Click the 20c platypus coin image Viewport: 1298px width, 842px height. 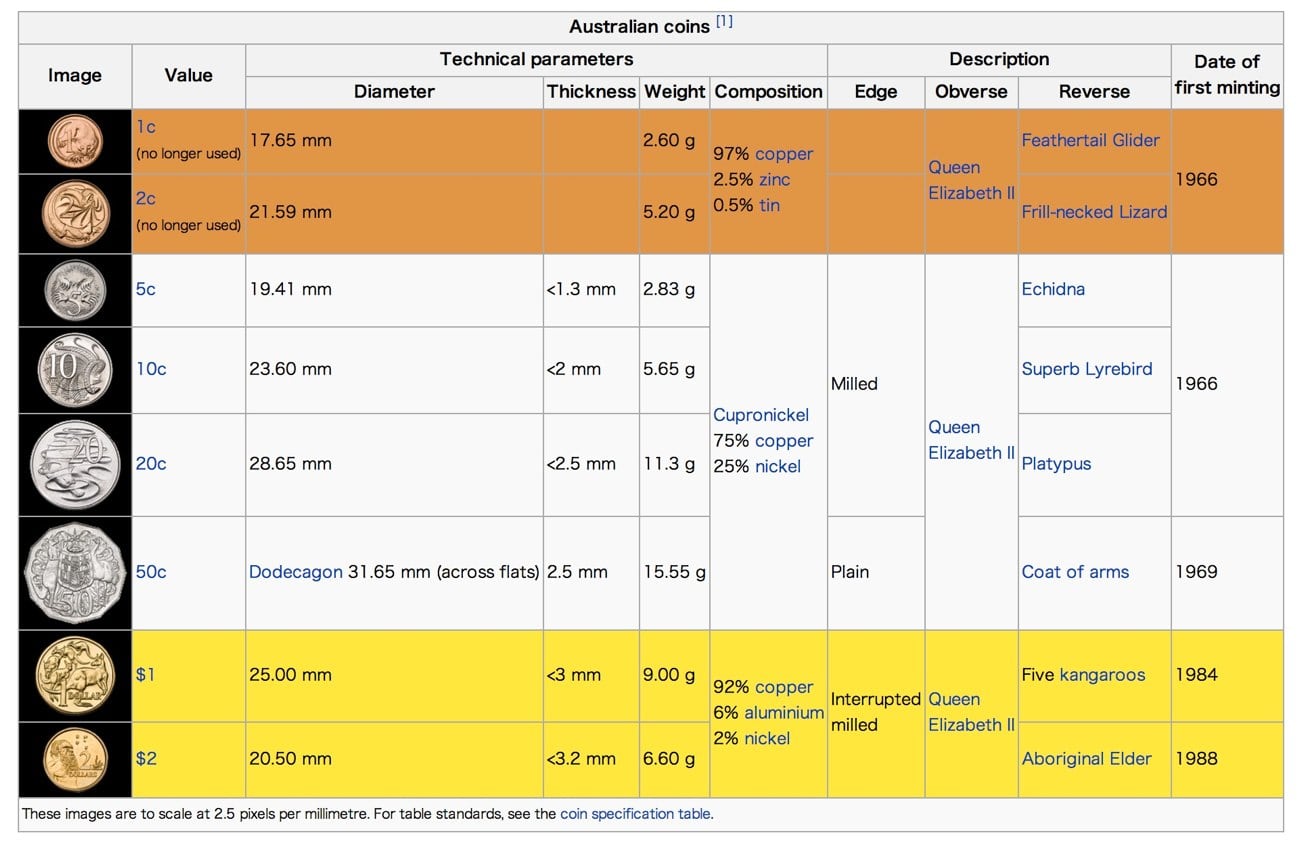tap(75, 464)
